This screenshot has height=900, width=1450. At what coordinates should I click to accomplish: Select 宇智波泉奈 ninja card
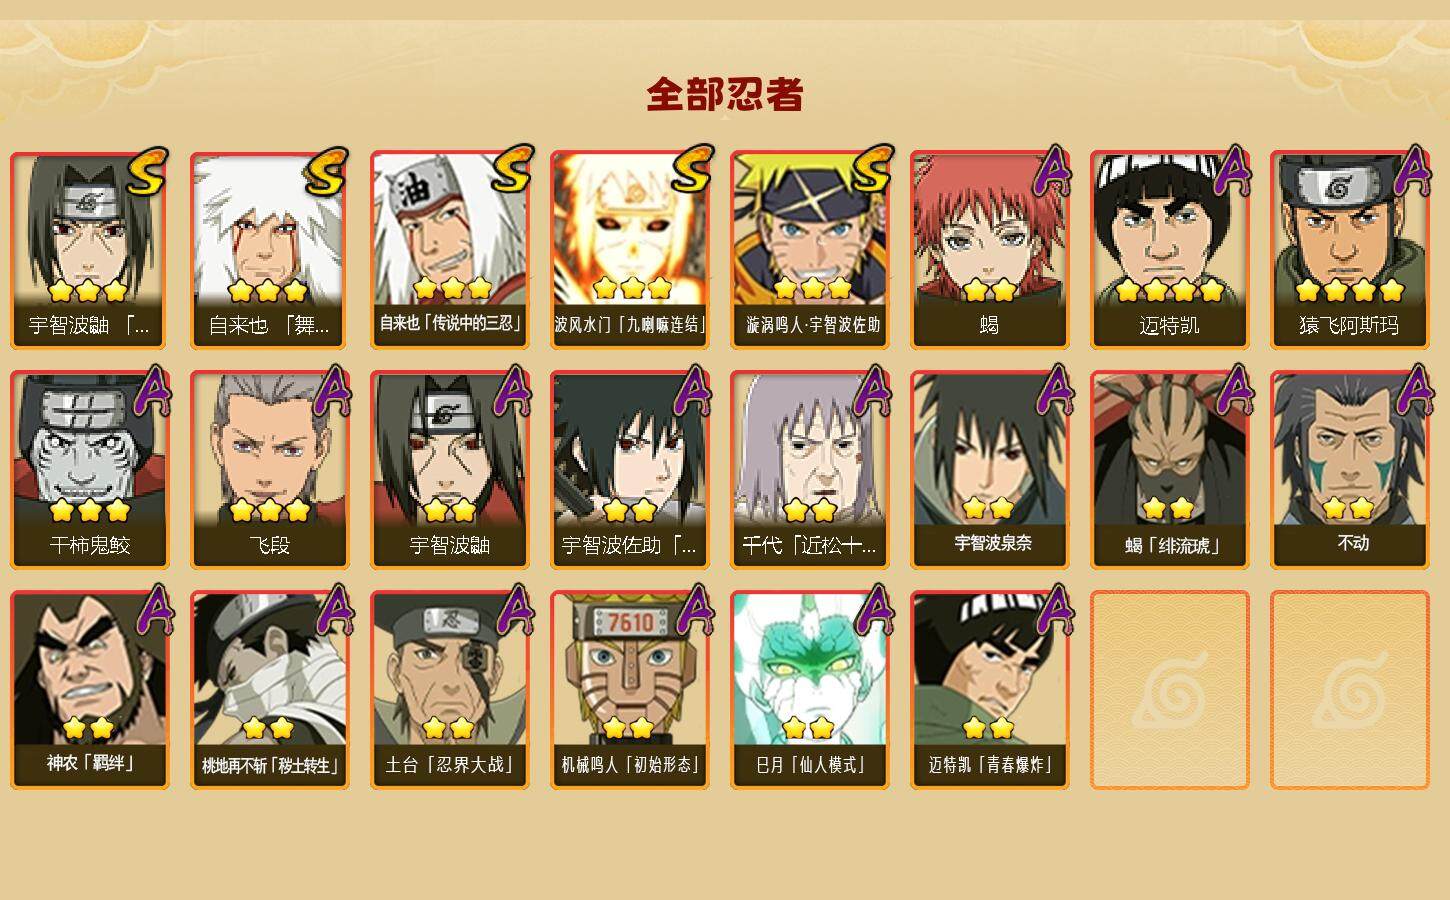tap(989, 470)
